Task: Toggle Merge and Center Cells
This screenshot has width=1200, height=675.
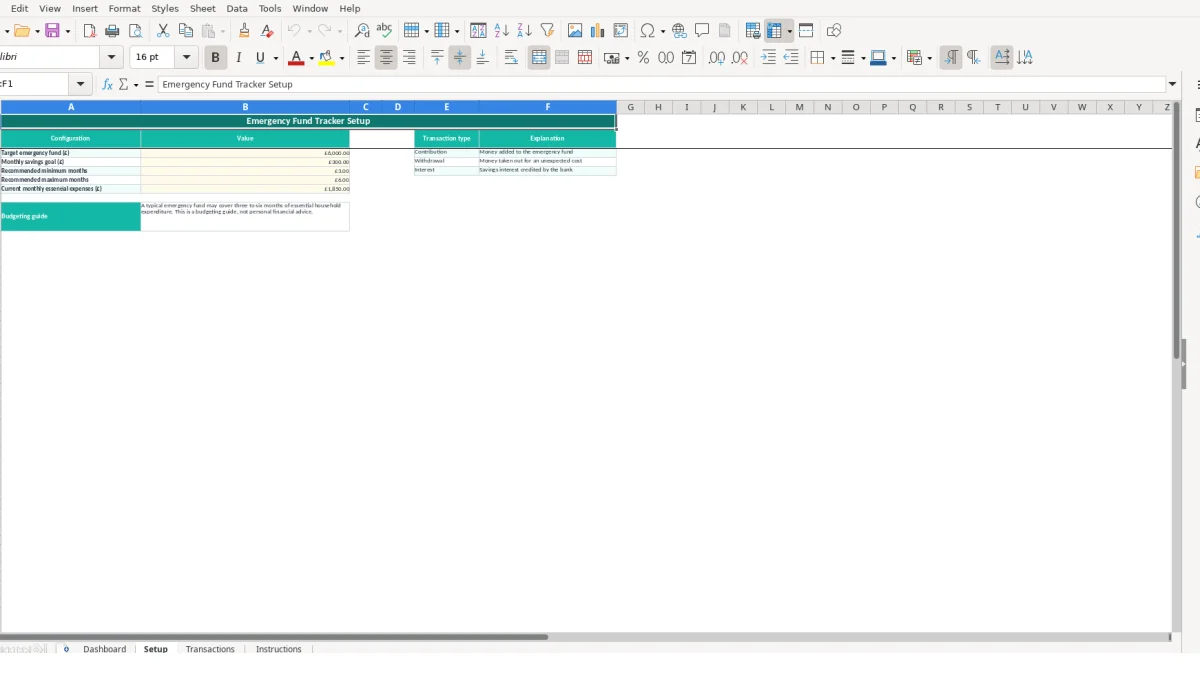Action: coord(539,58)
